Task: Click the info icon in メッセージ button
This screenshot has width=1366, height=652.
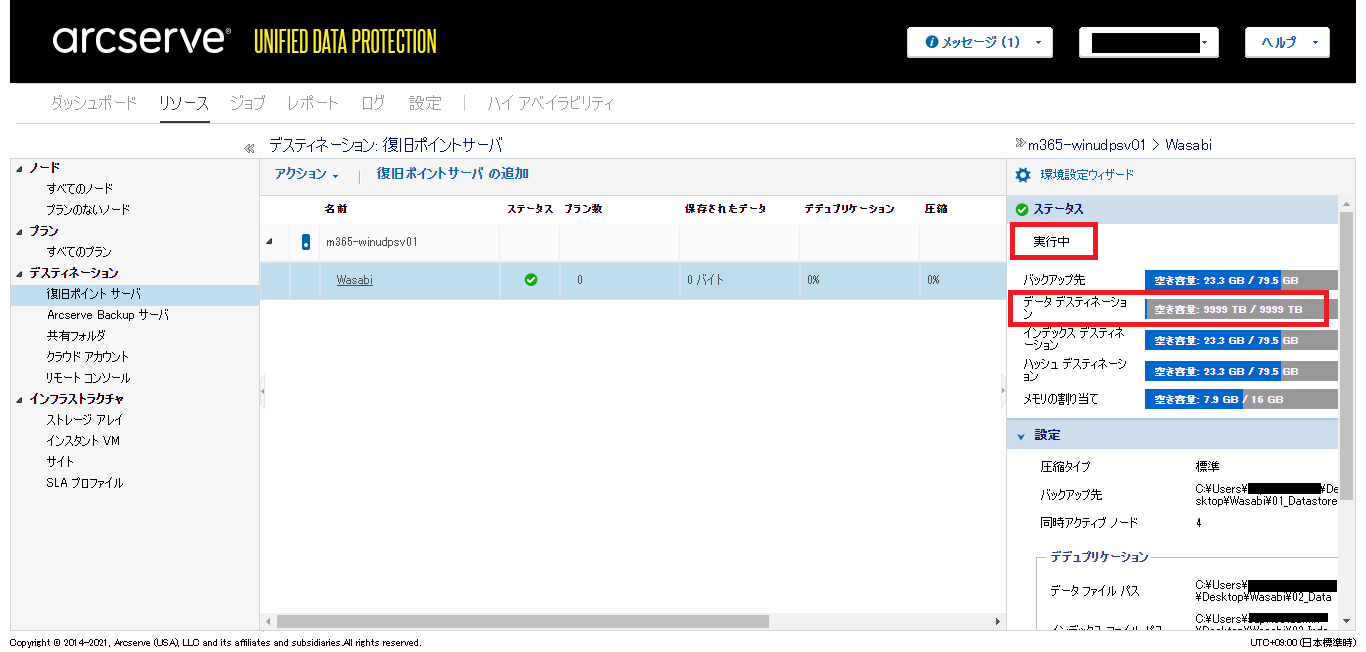Action: click(x=932, y=42)
